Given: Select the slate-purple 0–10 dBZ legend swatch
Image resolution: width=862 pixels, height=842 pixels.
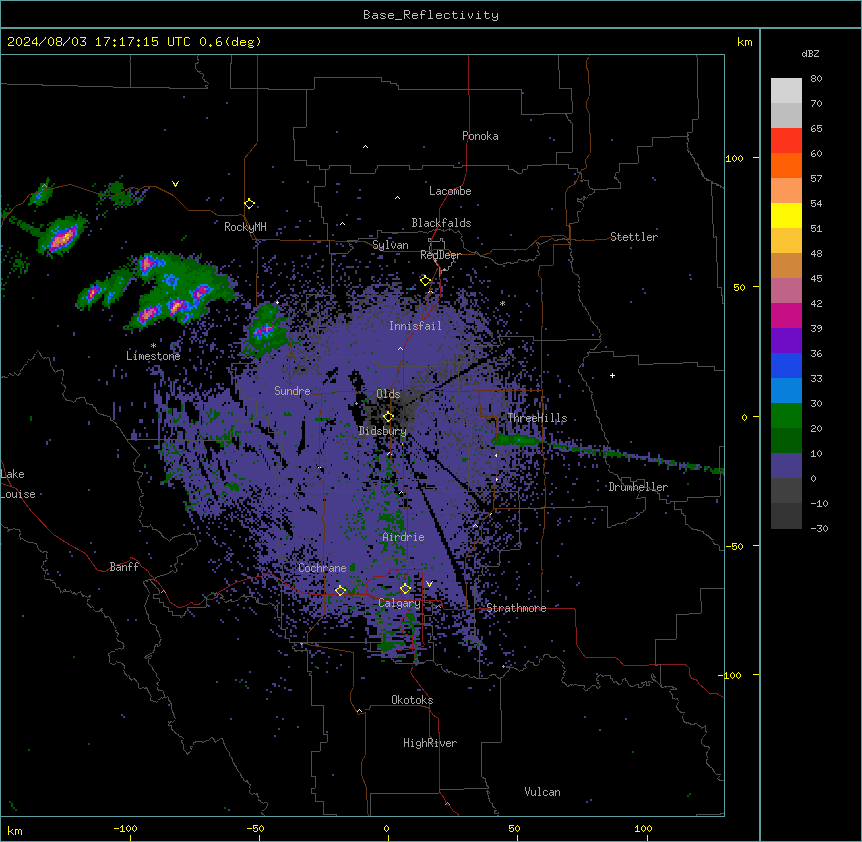Looking at the screenshot, I should click(786, 466).
